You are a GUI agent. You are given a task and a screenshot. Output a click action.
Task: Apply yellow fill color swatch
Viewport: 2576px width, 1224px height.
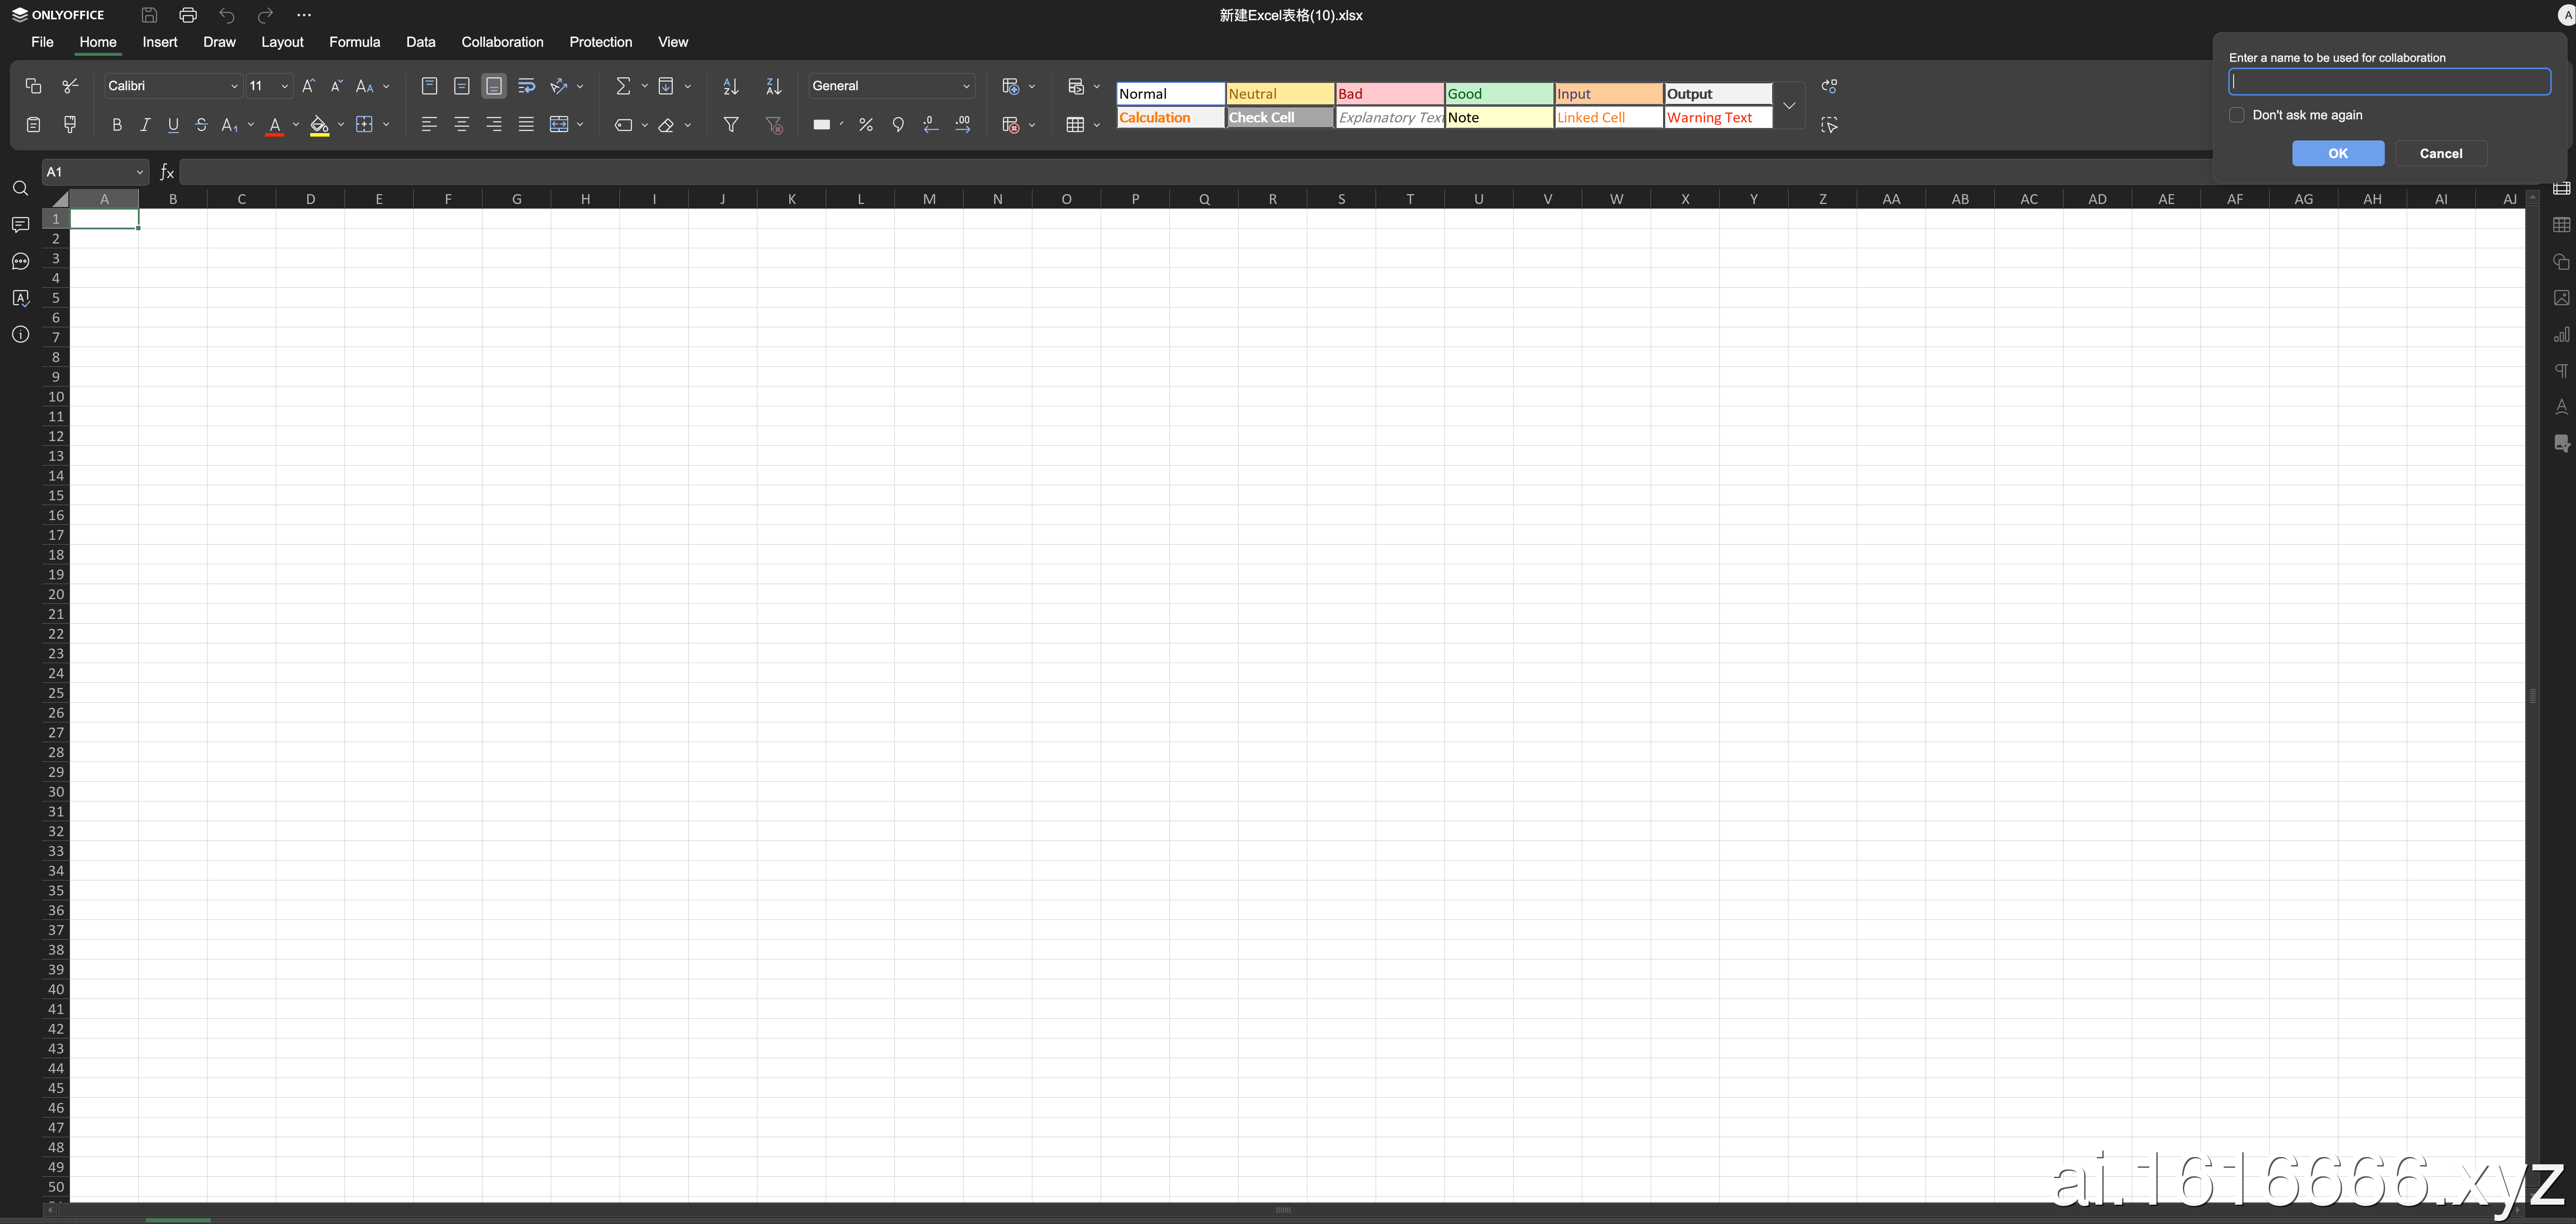[x=319, y=126]
